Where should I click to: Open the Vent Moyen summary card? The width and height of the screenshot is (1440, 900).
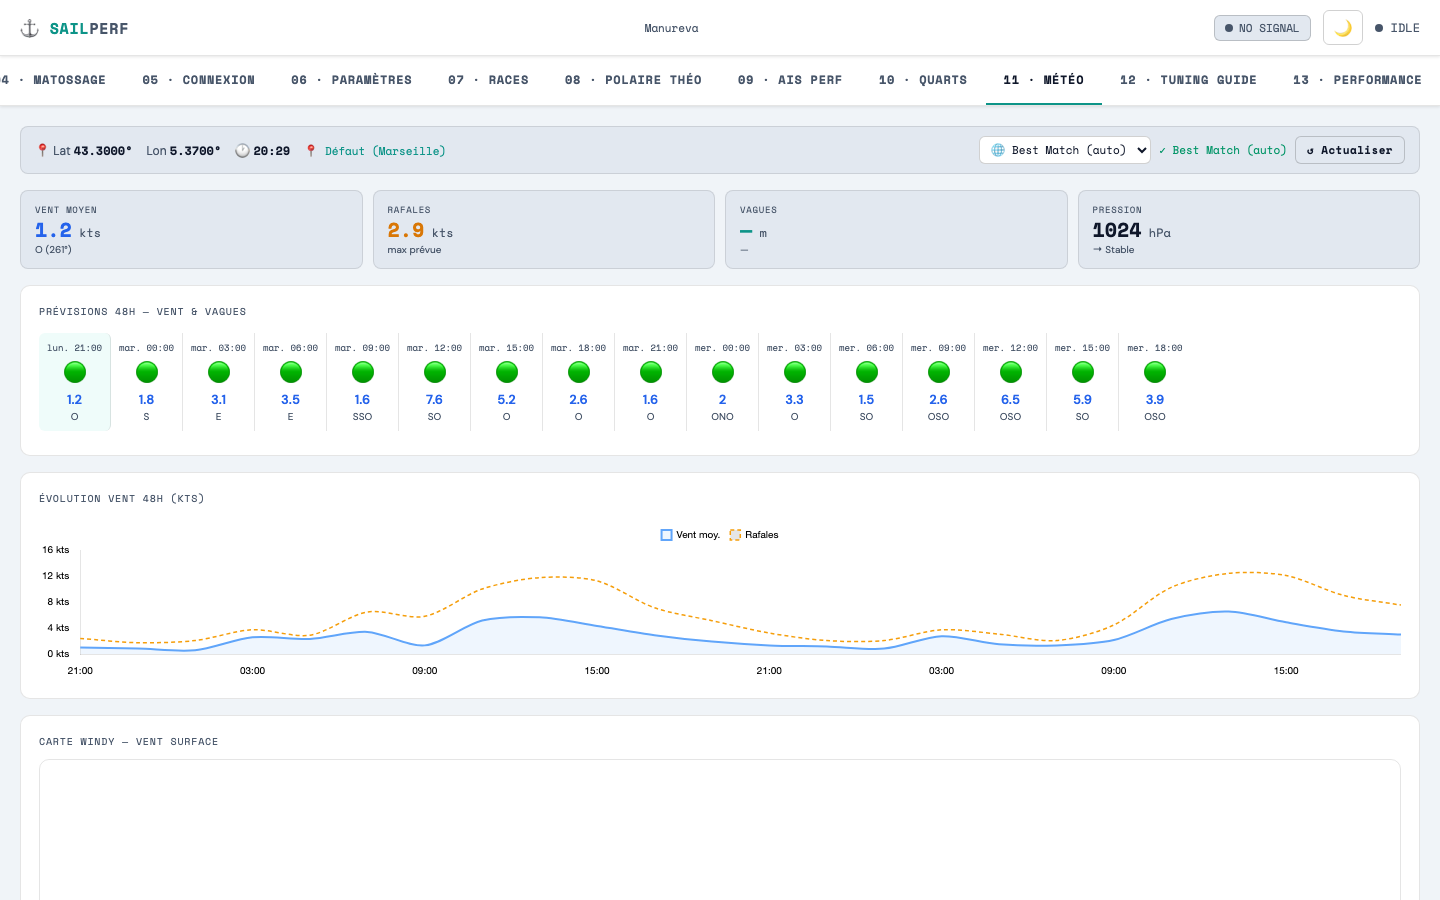[191, 230]
